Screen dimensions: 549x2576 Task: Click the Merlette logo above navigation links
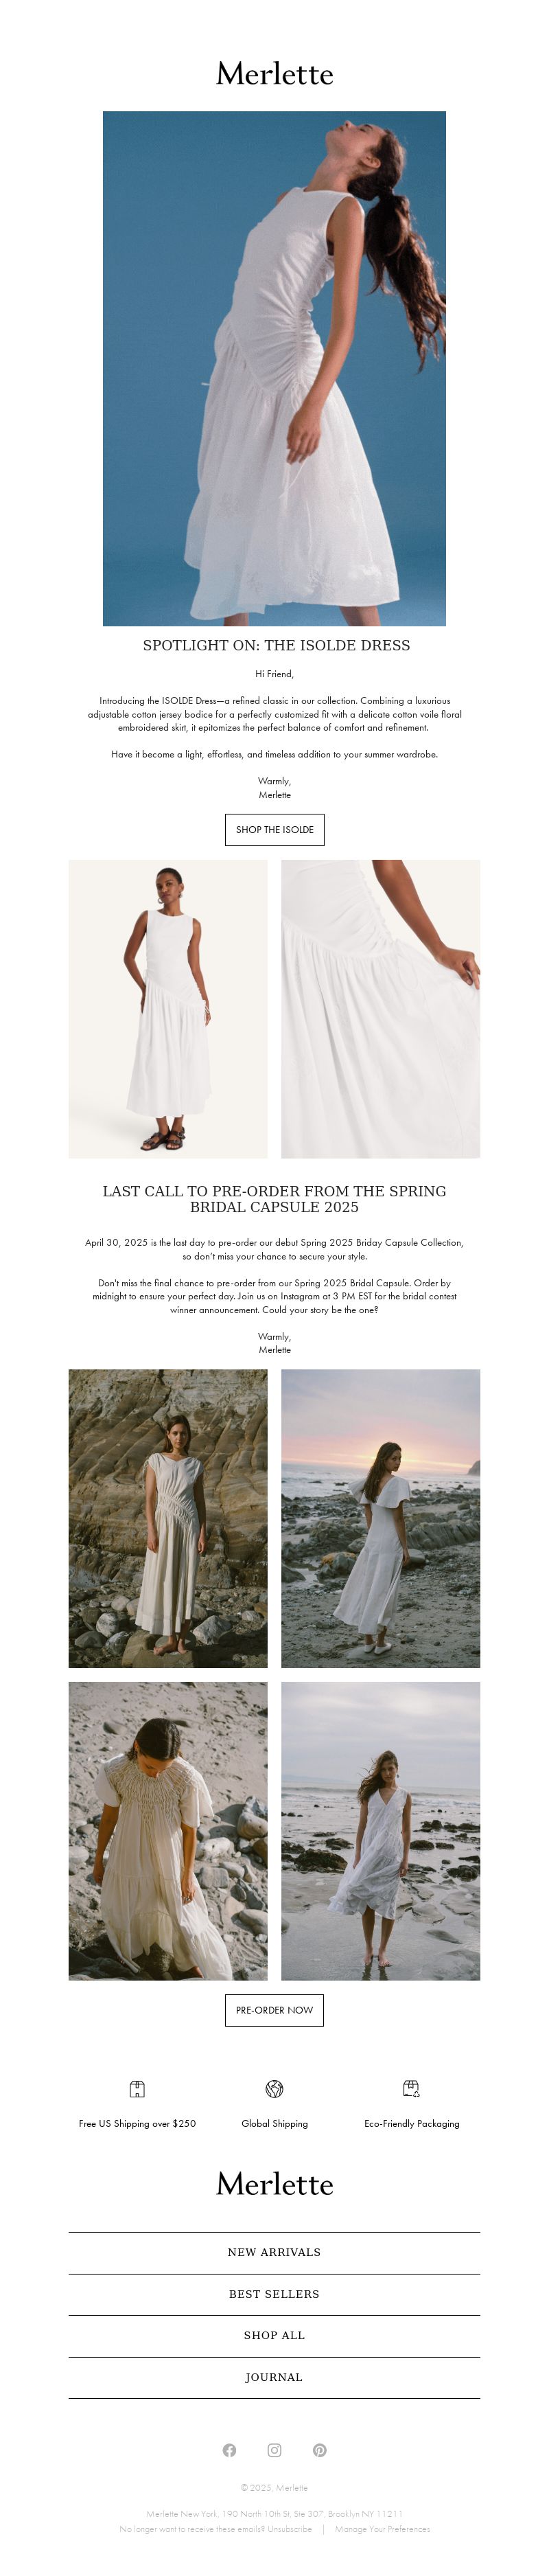coord(274,2183)
